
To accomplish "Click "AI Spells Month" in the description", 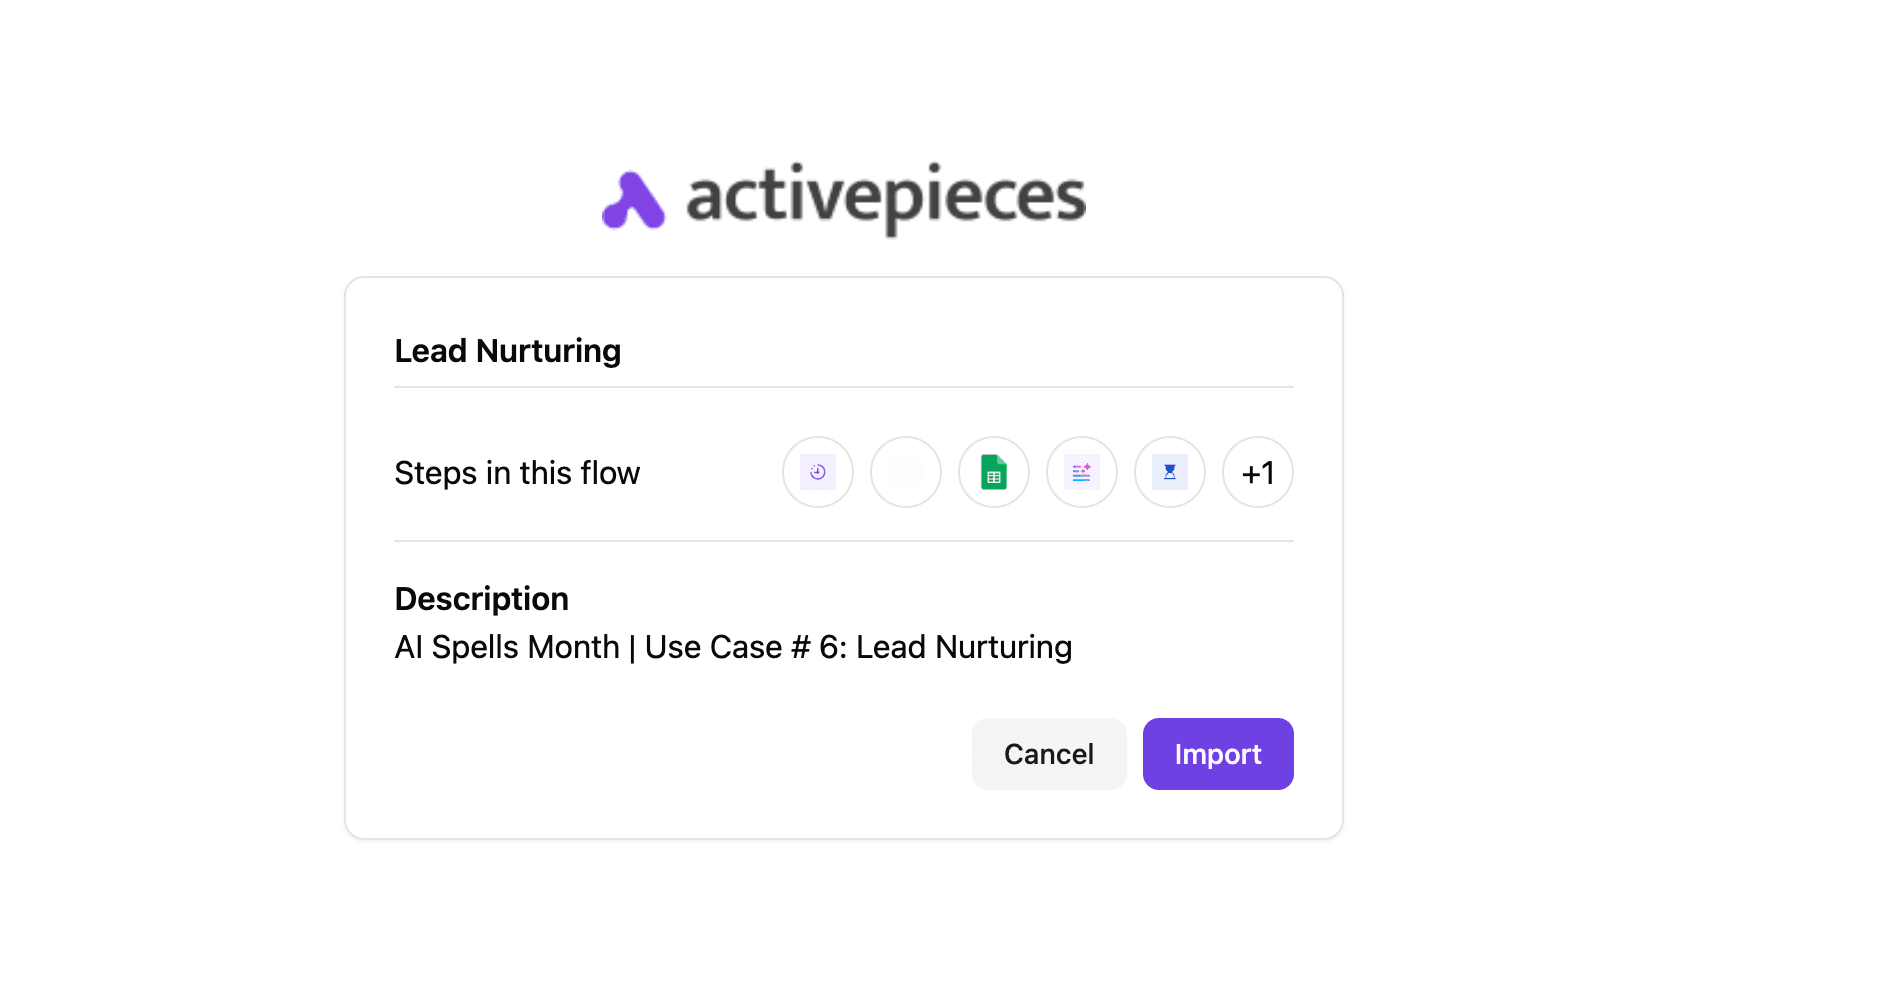I will coord(507,647).
